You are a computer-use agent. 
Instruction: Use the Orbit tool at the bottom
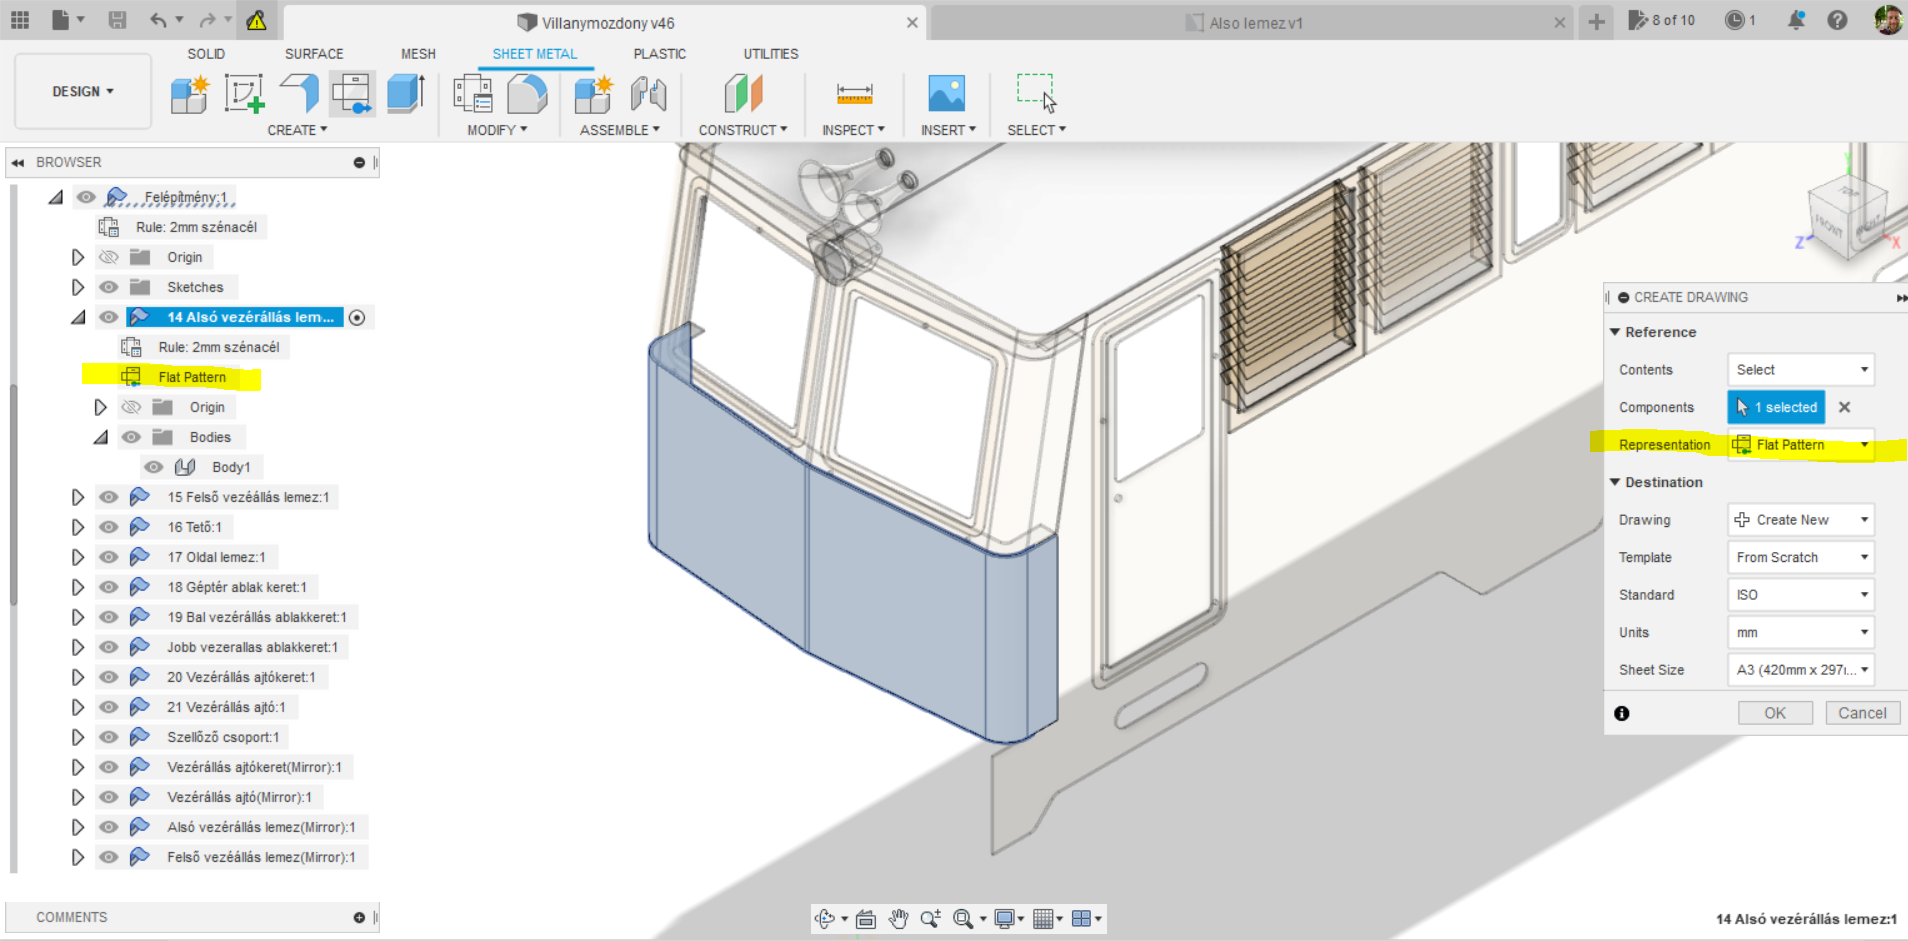pyautogui.click(x=824, y=918)
